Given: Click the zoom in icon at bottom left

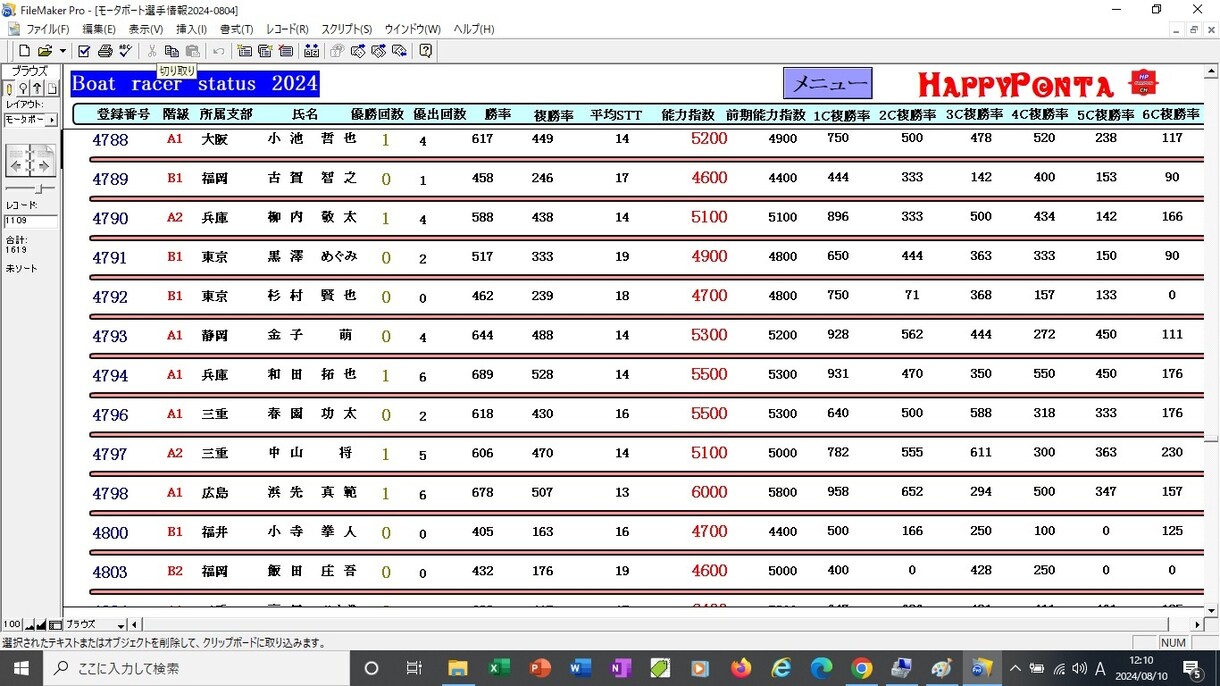Looking at the screenshot, I should [41, 624].
